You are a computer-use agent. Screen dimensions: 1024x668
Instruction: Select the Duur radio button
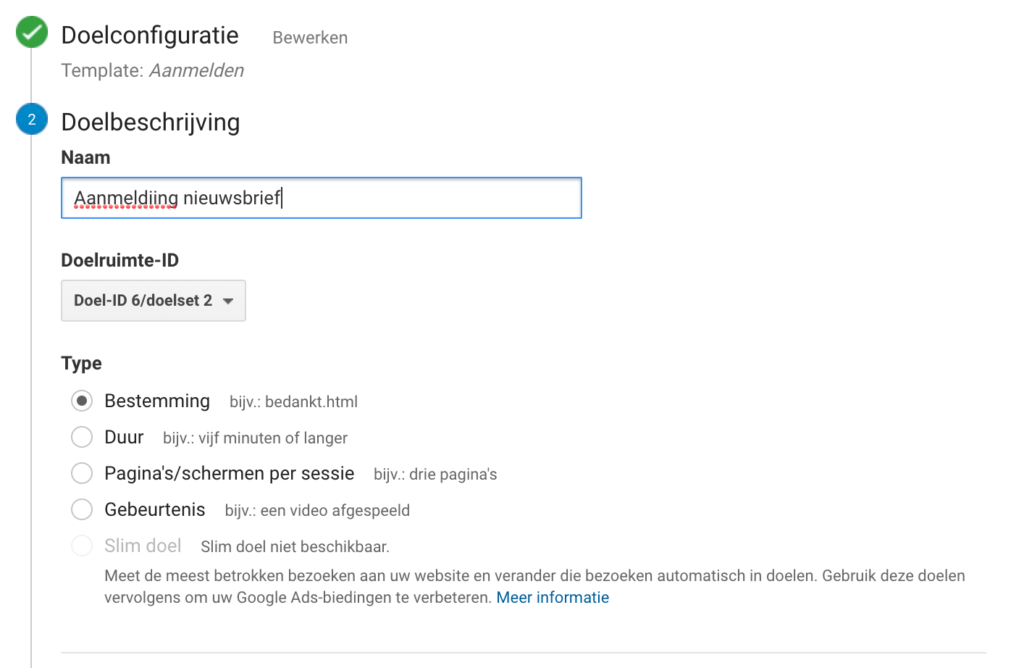point(82,437)
